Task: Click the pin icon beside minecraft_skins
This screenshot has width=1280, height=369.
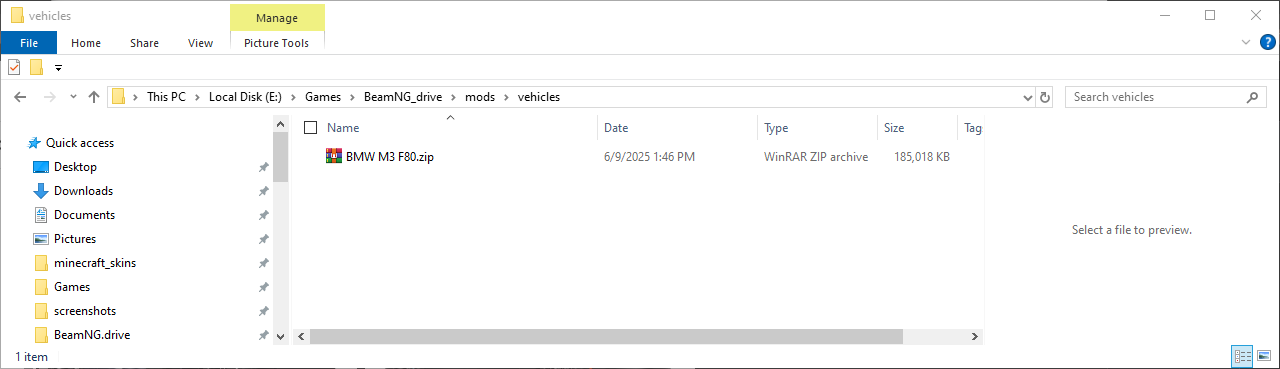Action: (x=263, y=263)
